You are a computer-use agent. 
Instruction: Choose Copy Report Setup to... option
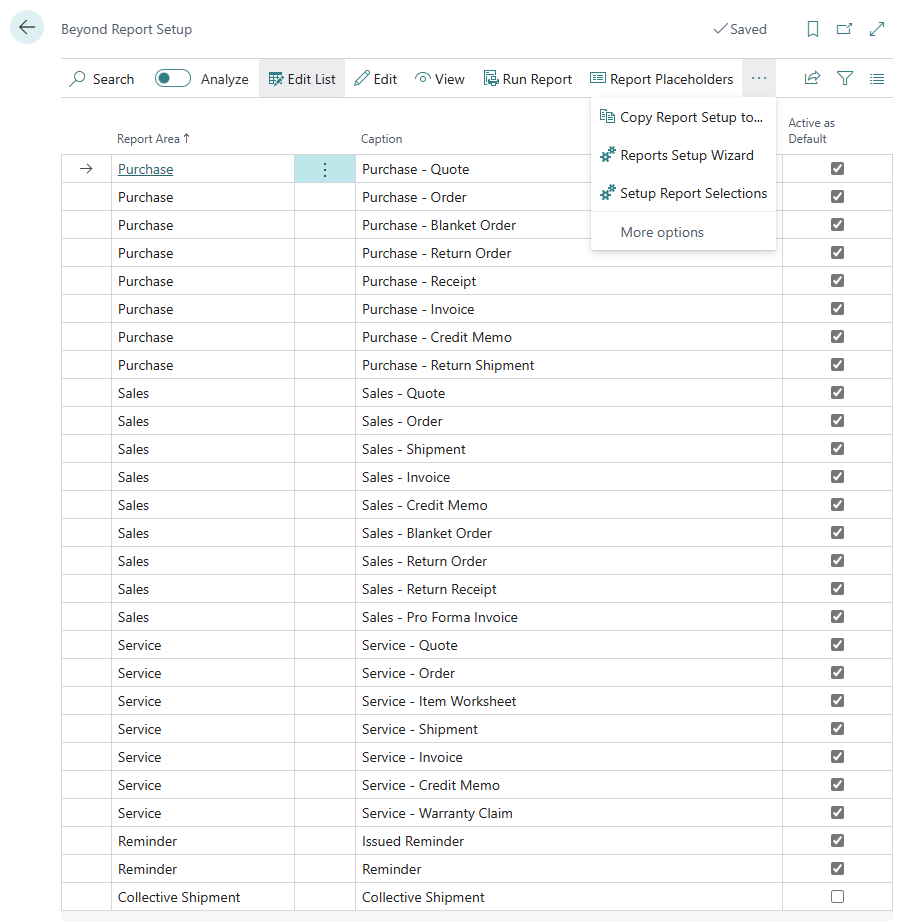pos(690,117)
